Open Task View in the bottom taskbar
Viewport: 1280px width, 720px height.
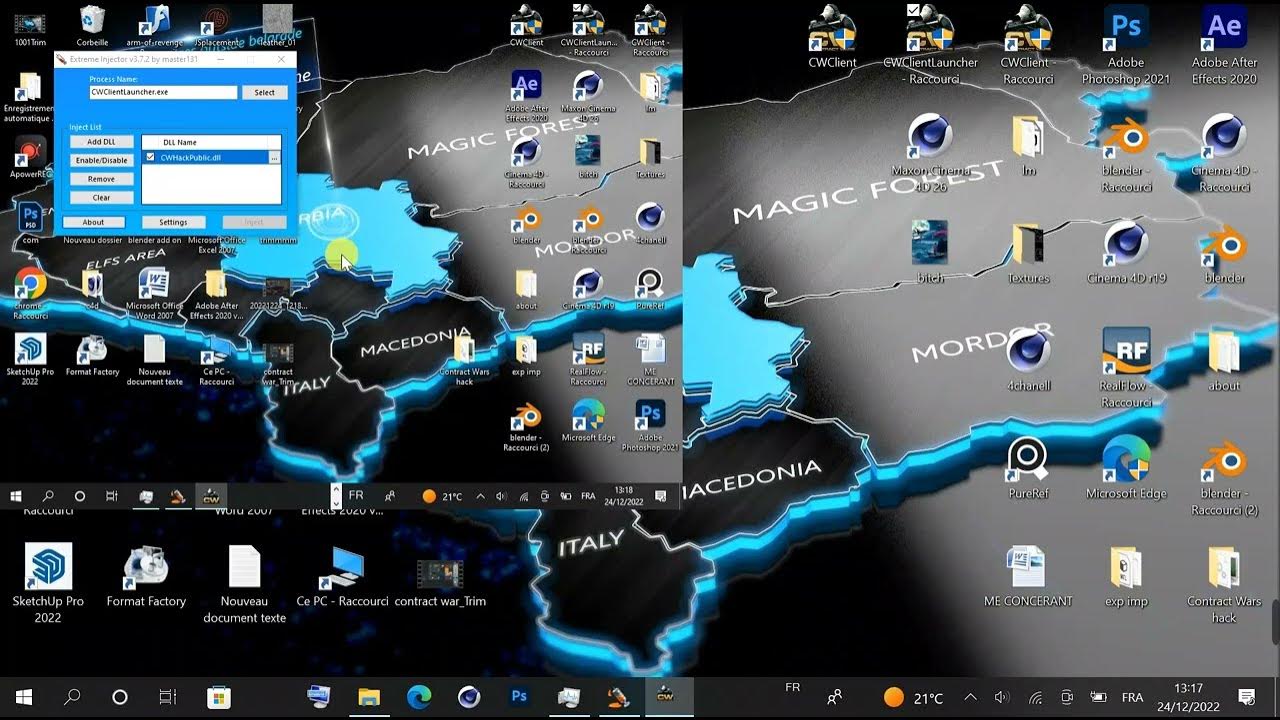168,697
